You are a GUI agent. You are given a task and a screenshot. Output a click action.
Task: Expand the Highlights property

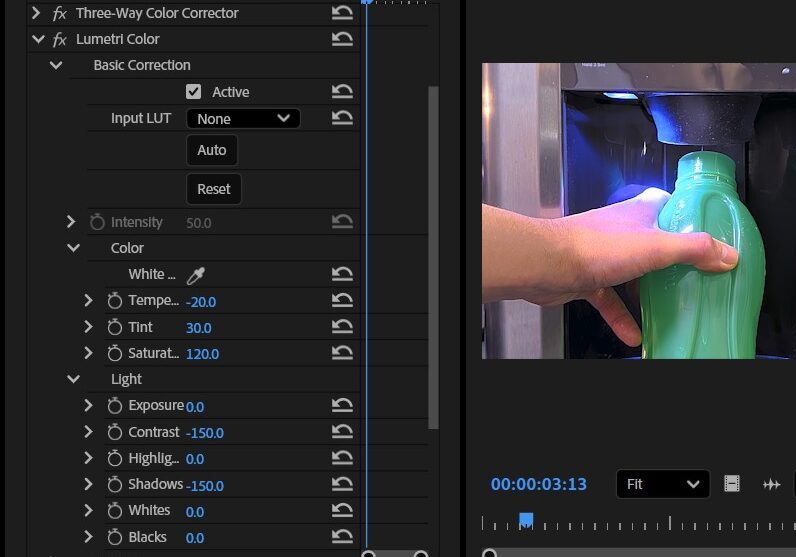(88, 458)
